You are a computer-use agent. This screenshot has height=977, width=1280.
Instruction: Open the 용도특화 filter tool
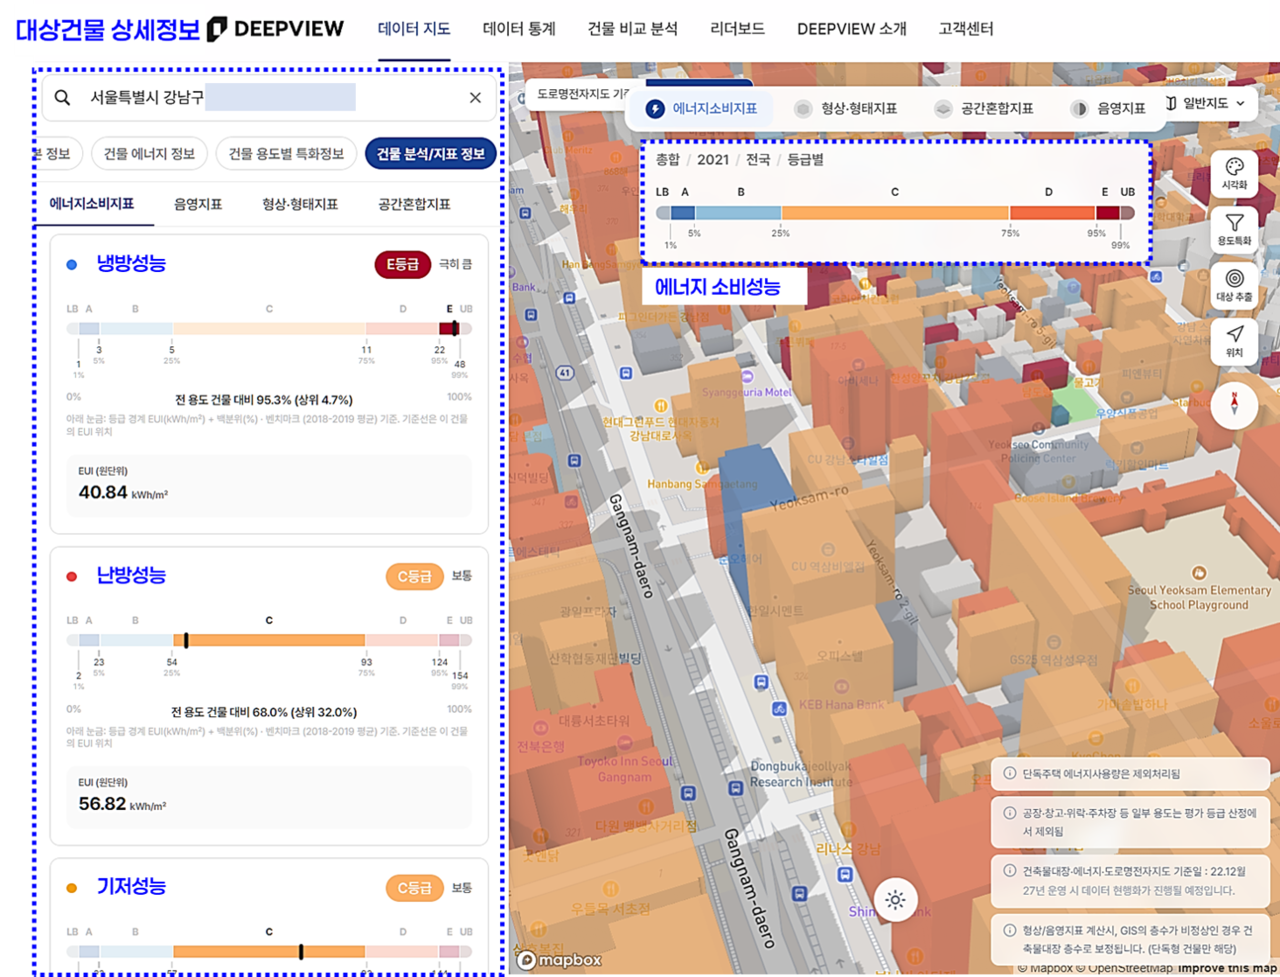coord(1234,229)
